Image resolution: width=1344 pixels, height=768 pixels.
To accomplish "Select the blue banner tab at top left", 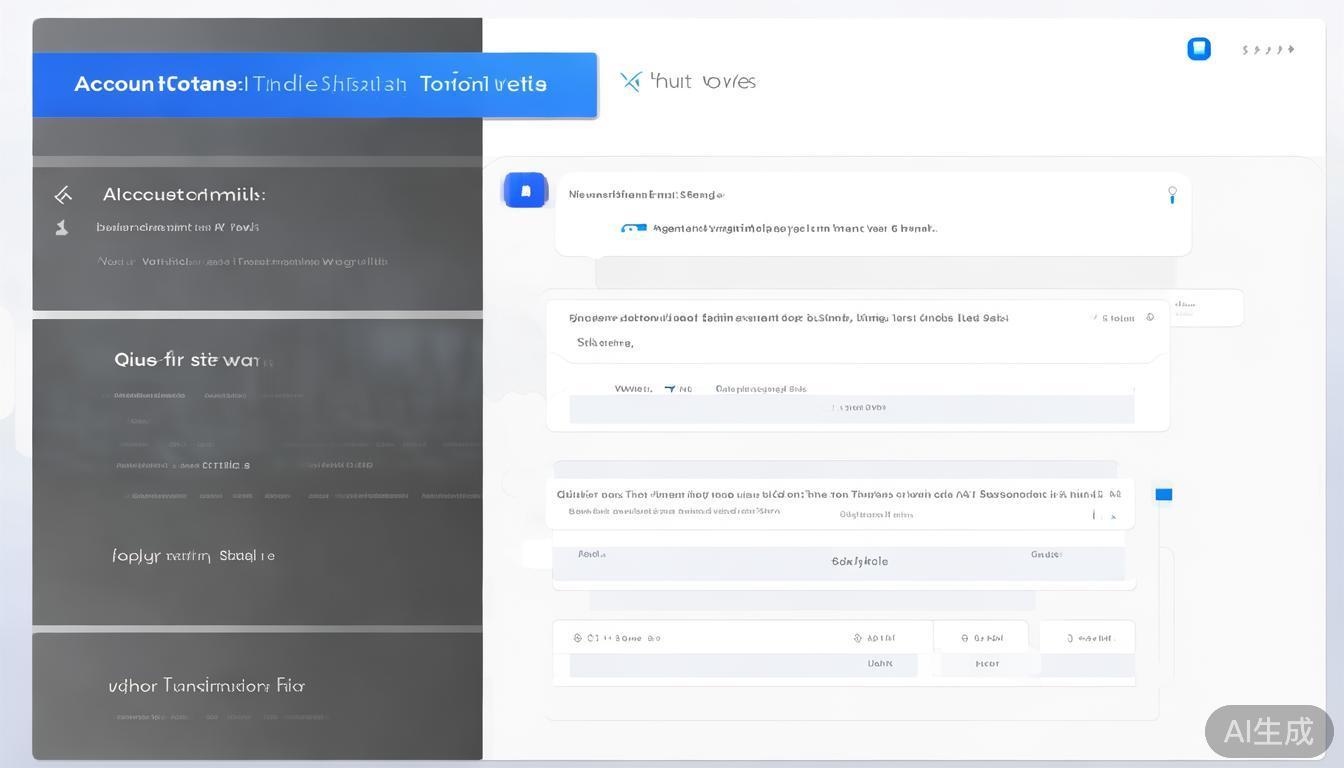I will tap(314, 84).
